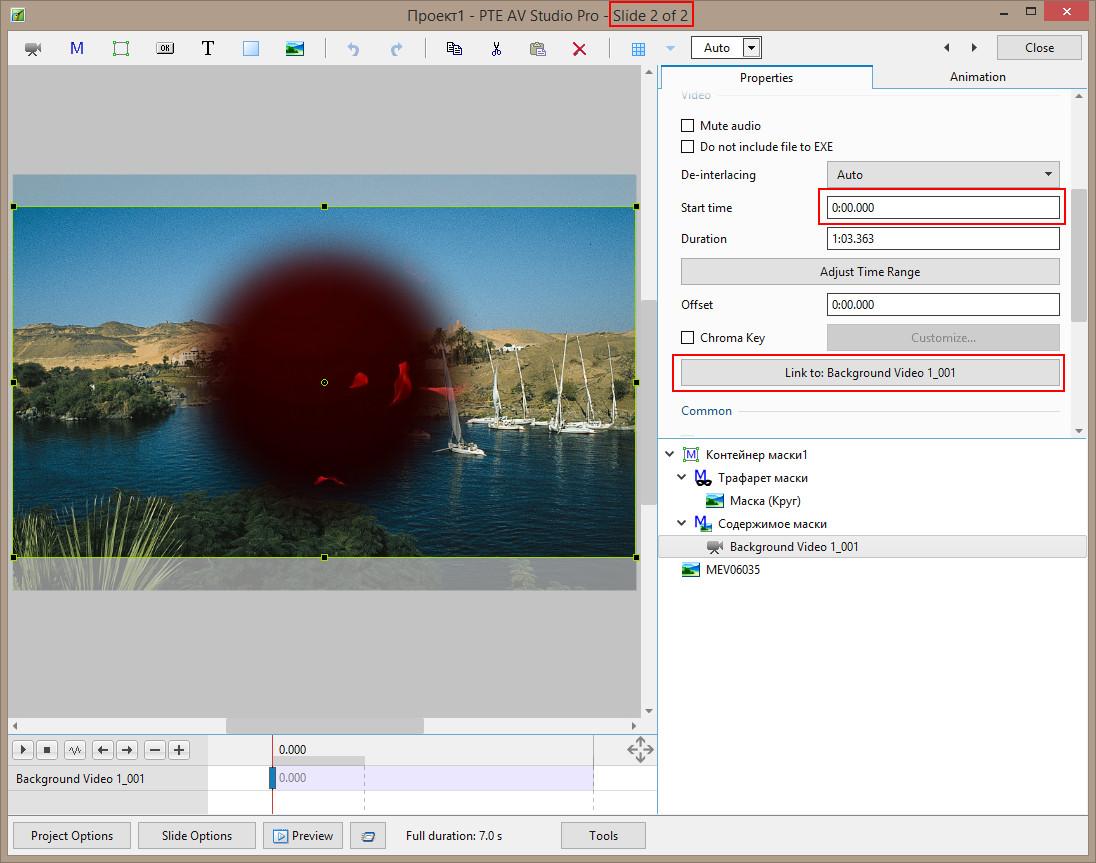Click the Start time input field
Screen dimensions: 1096x863
pos(942,208)
